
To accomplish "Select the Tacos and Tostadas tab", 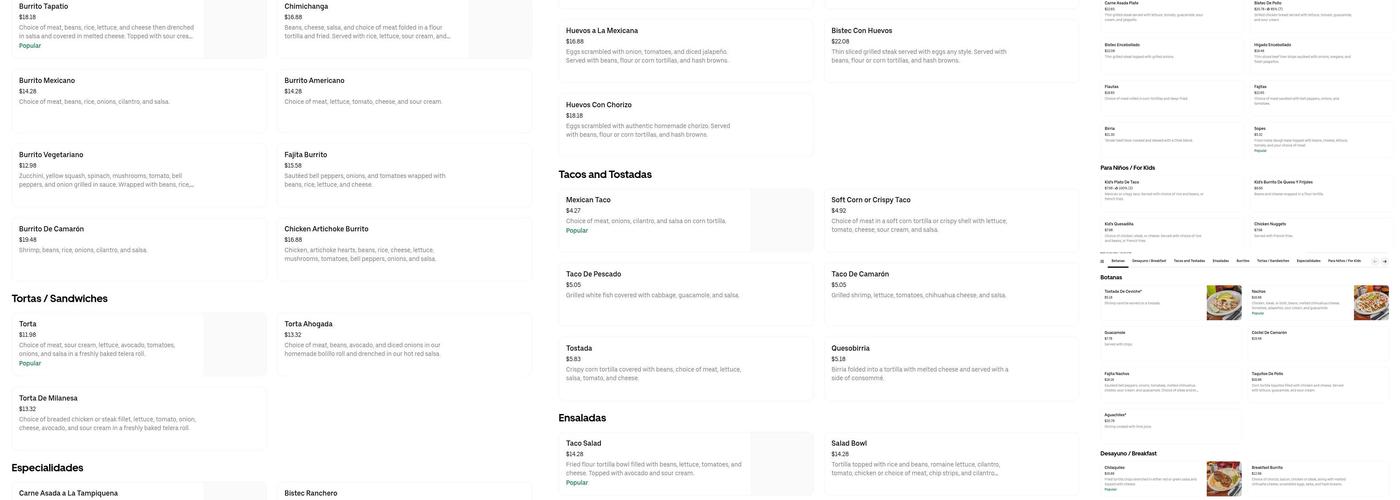I will click(1189, 261).
